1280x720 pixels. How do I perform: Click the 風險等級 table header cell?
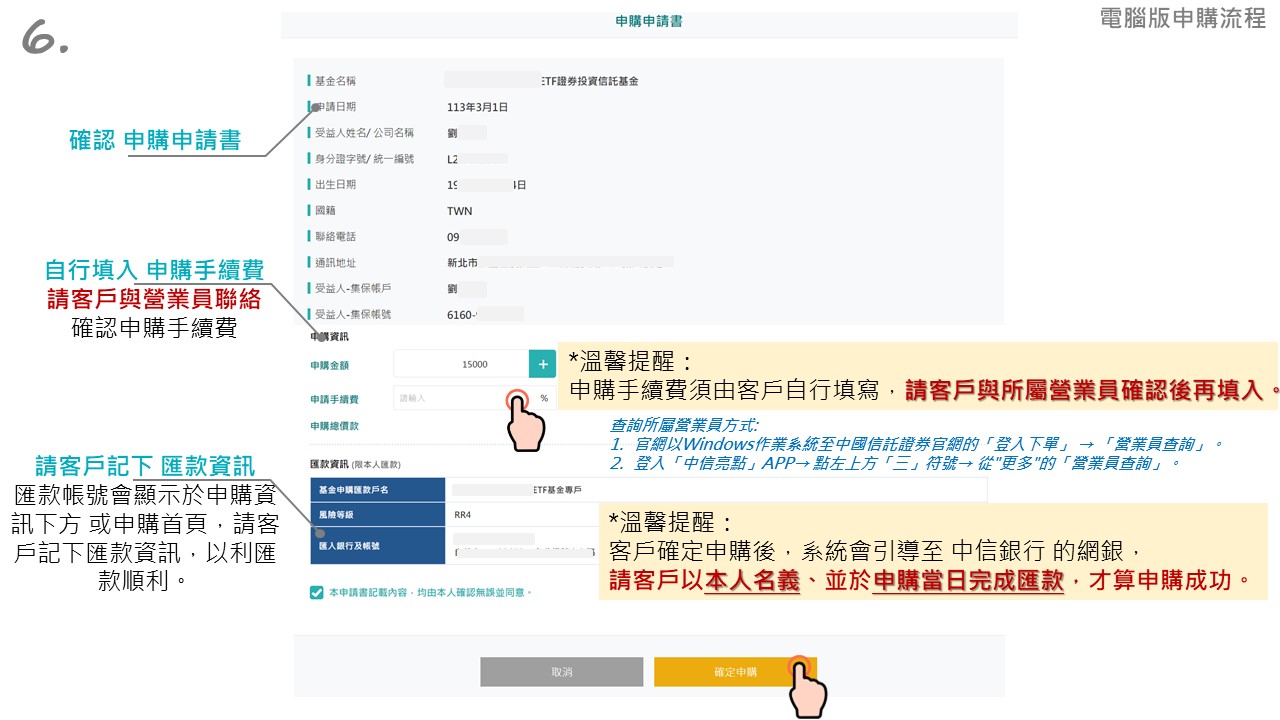pos(377,515)
